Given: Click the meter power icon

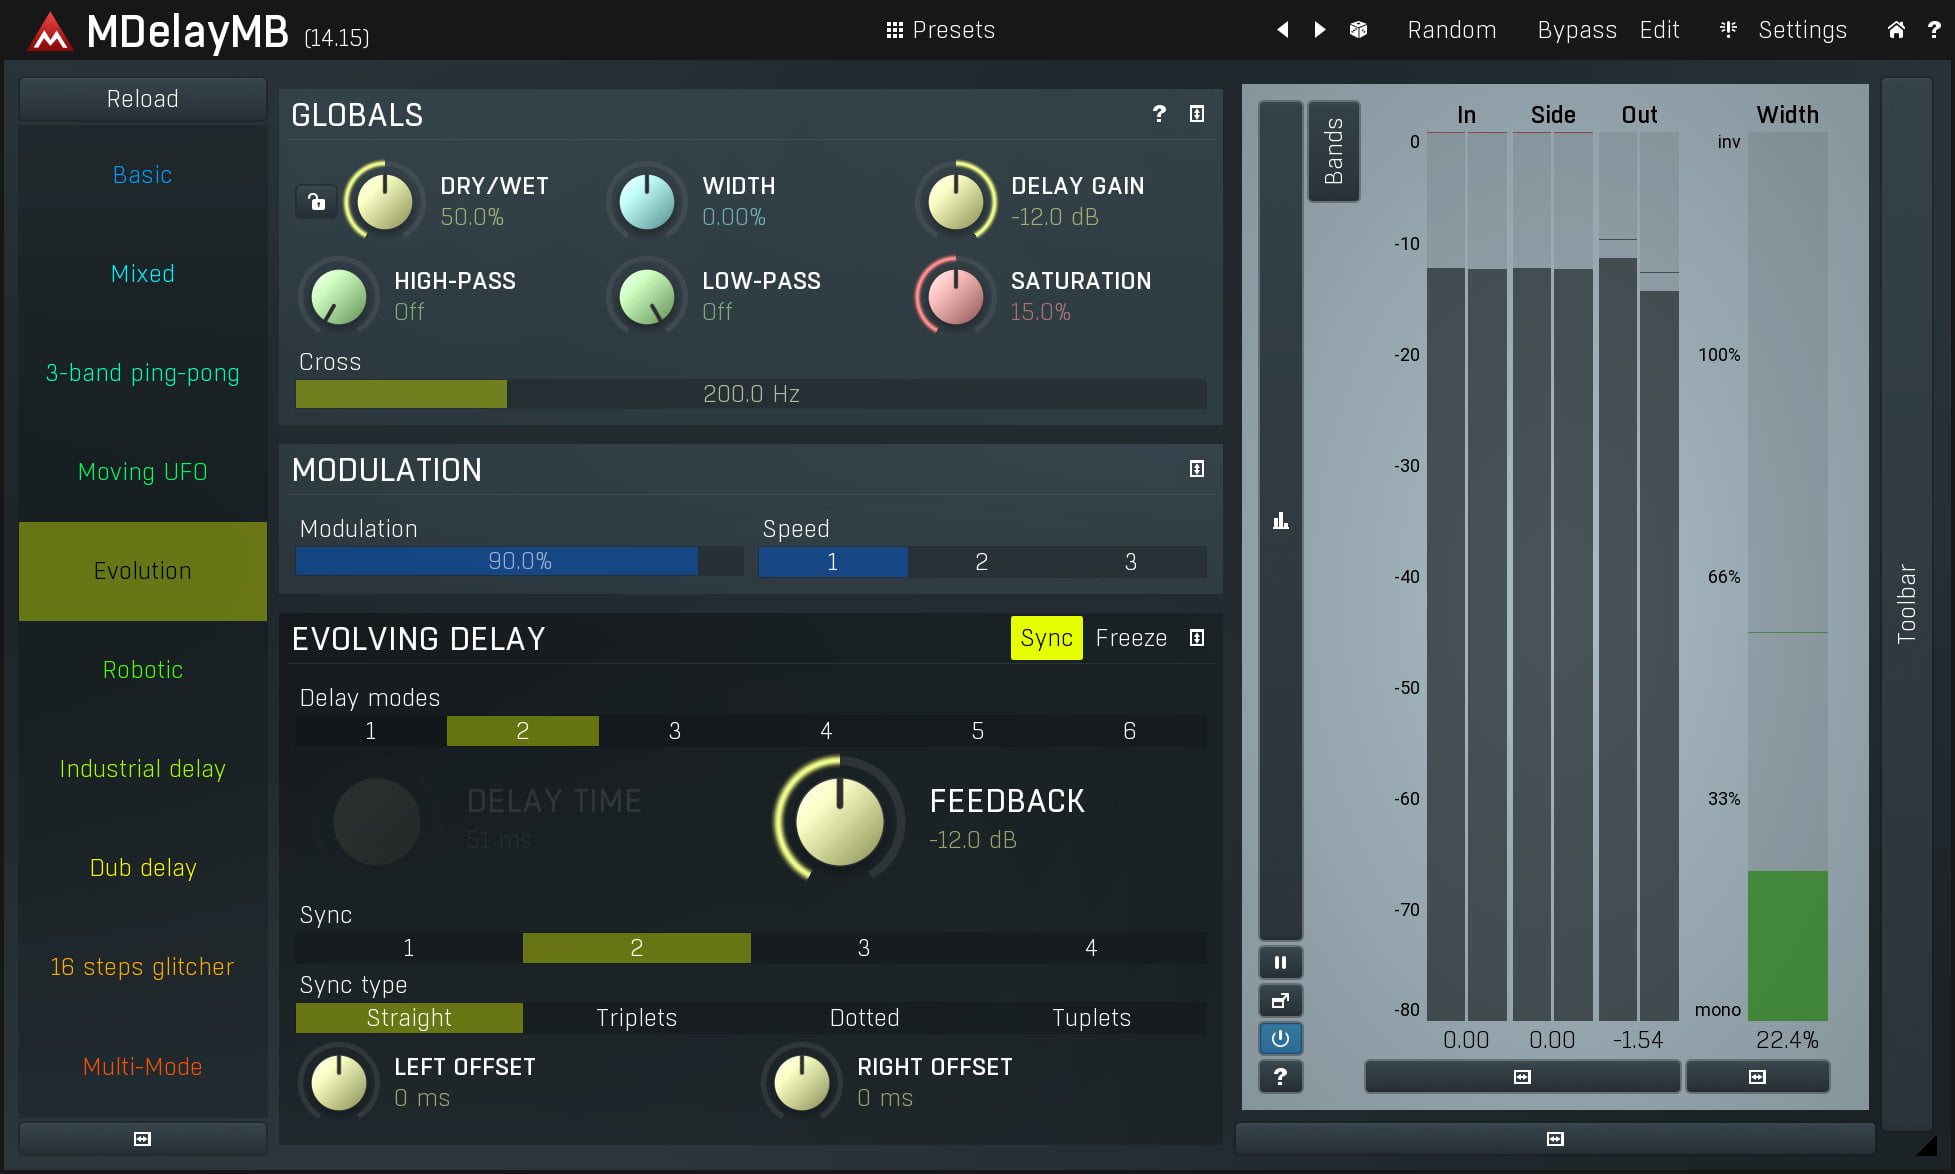Looking at the screenshot, I should coord(1280,1039).
